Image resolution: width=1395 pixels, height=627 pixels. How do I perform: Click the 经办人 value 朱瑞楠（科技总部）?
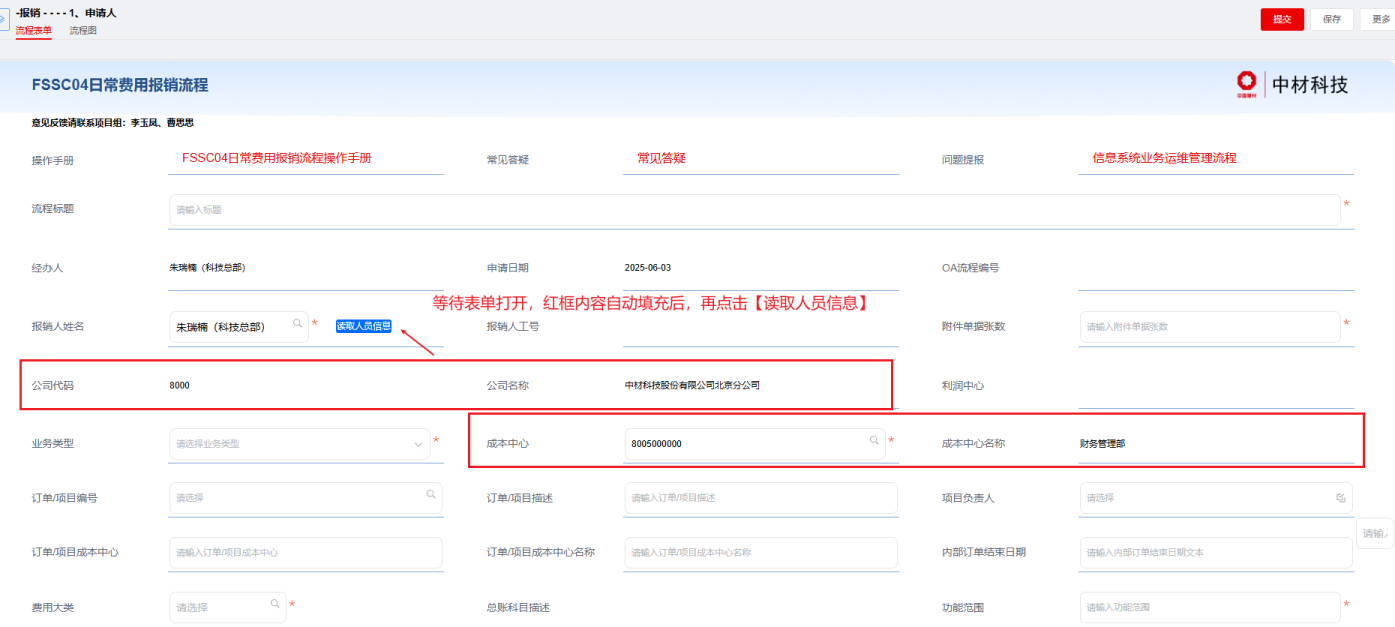[x=208, y=268]
